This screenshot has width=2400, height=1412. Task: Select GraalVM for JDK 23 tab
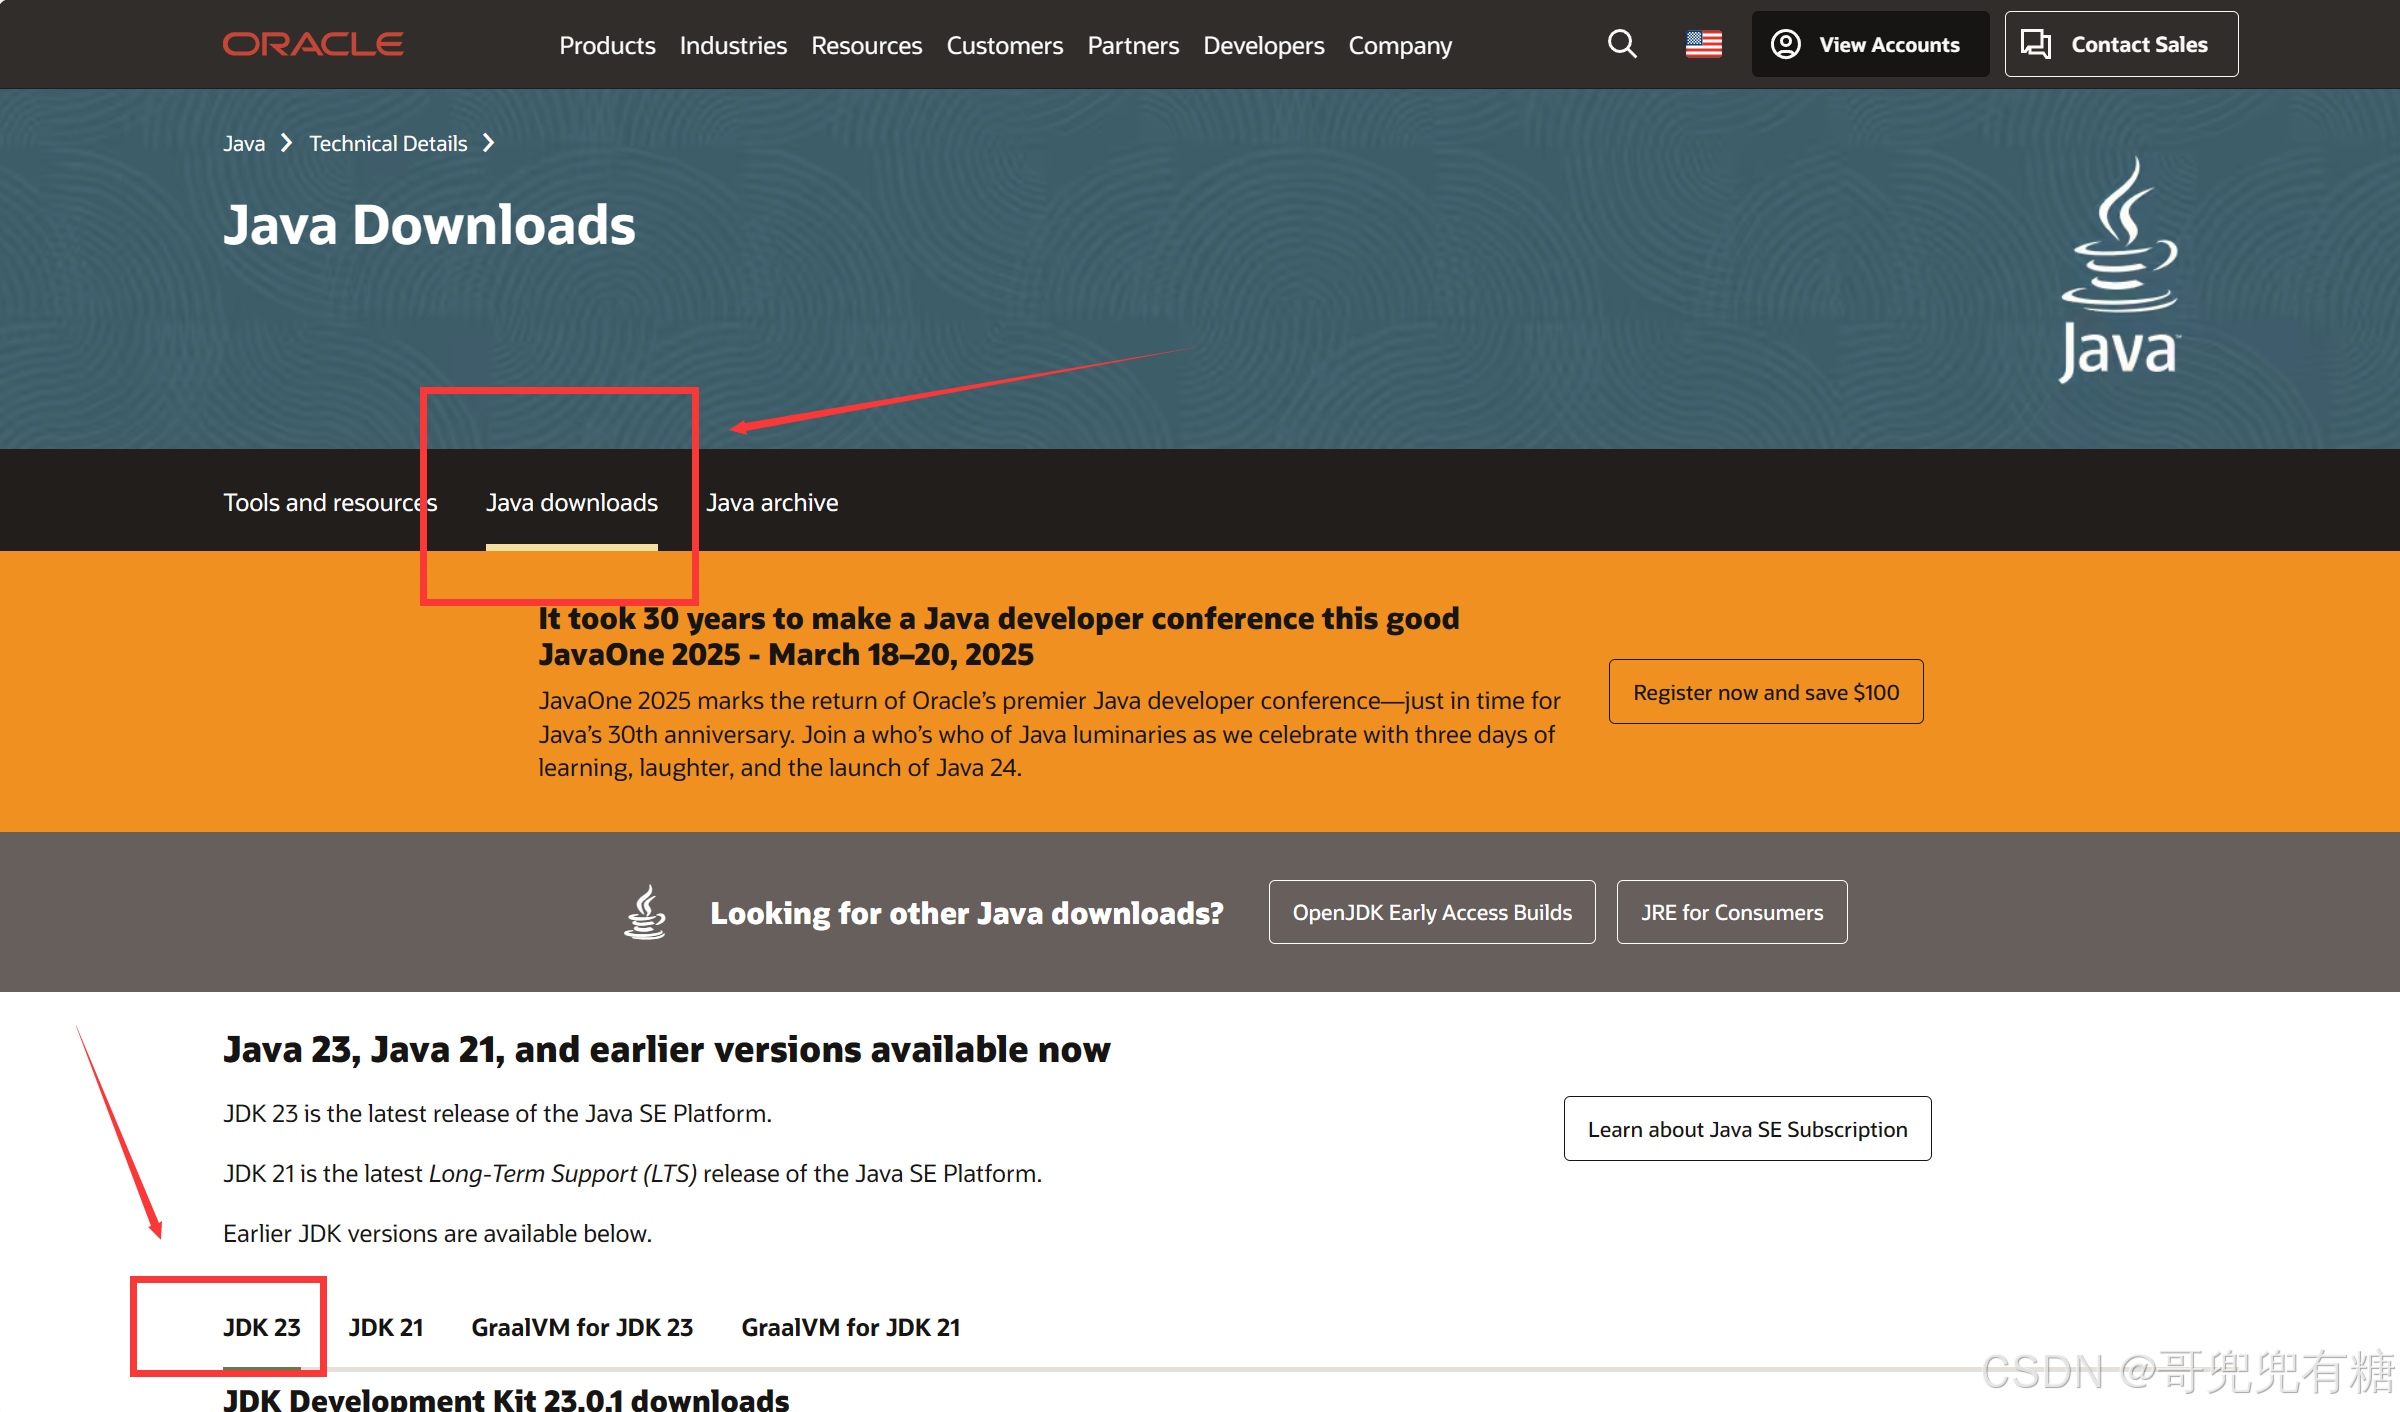coord(582,1327)
